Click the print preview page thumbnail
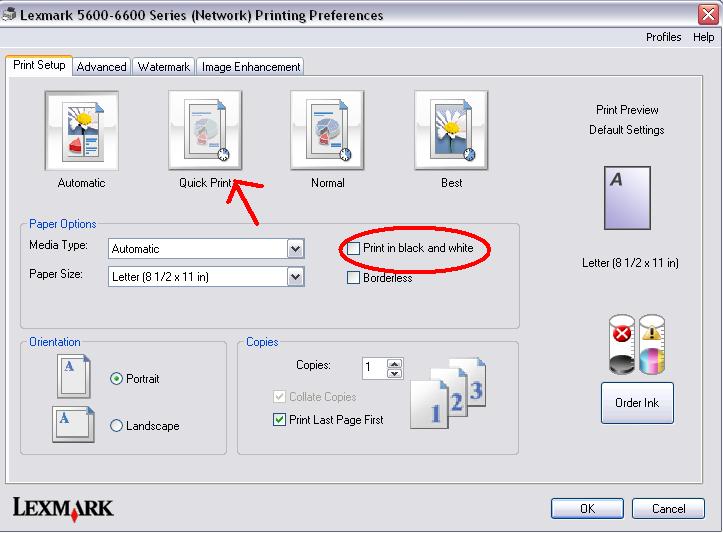Screen dimensions: 723x533 [627, 198]
